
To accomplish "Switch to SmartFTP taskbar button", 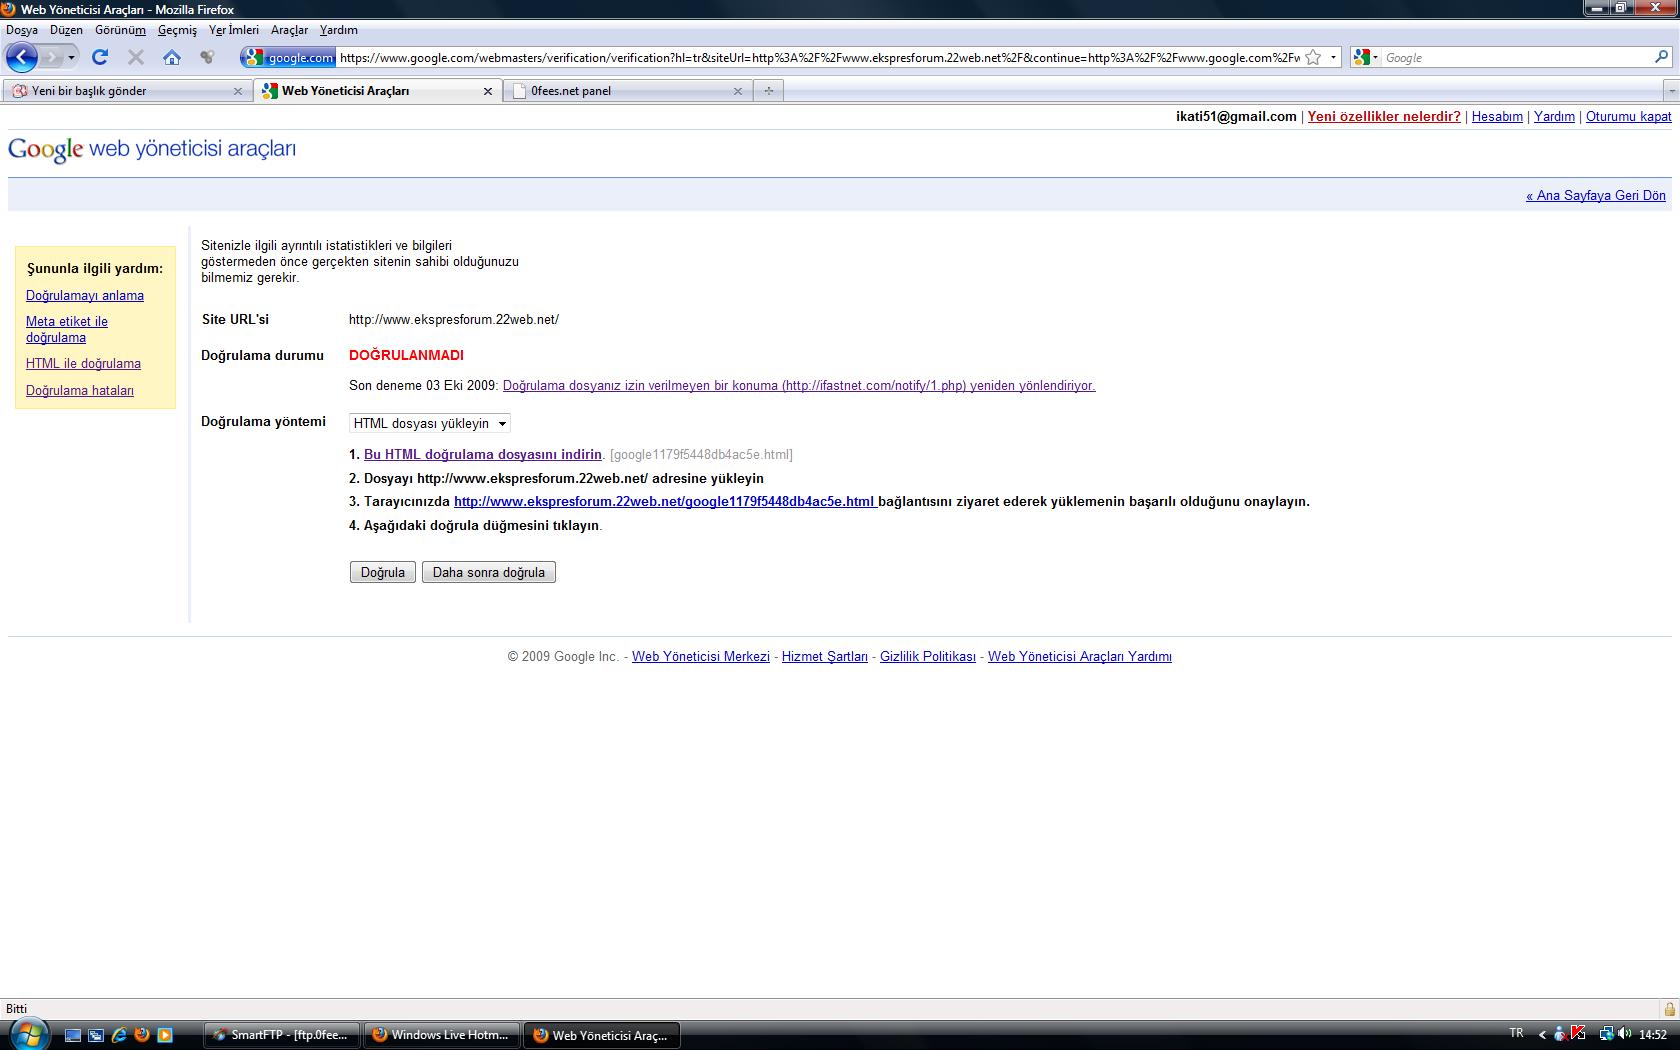I will point(283,1035).
